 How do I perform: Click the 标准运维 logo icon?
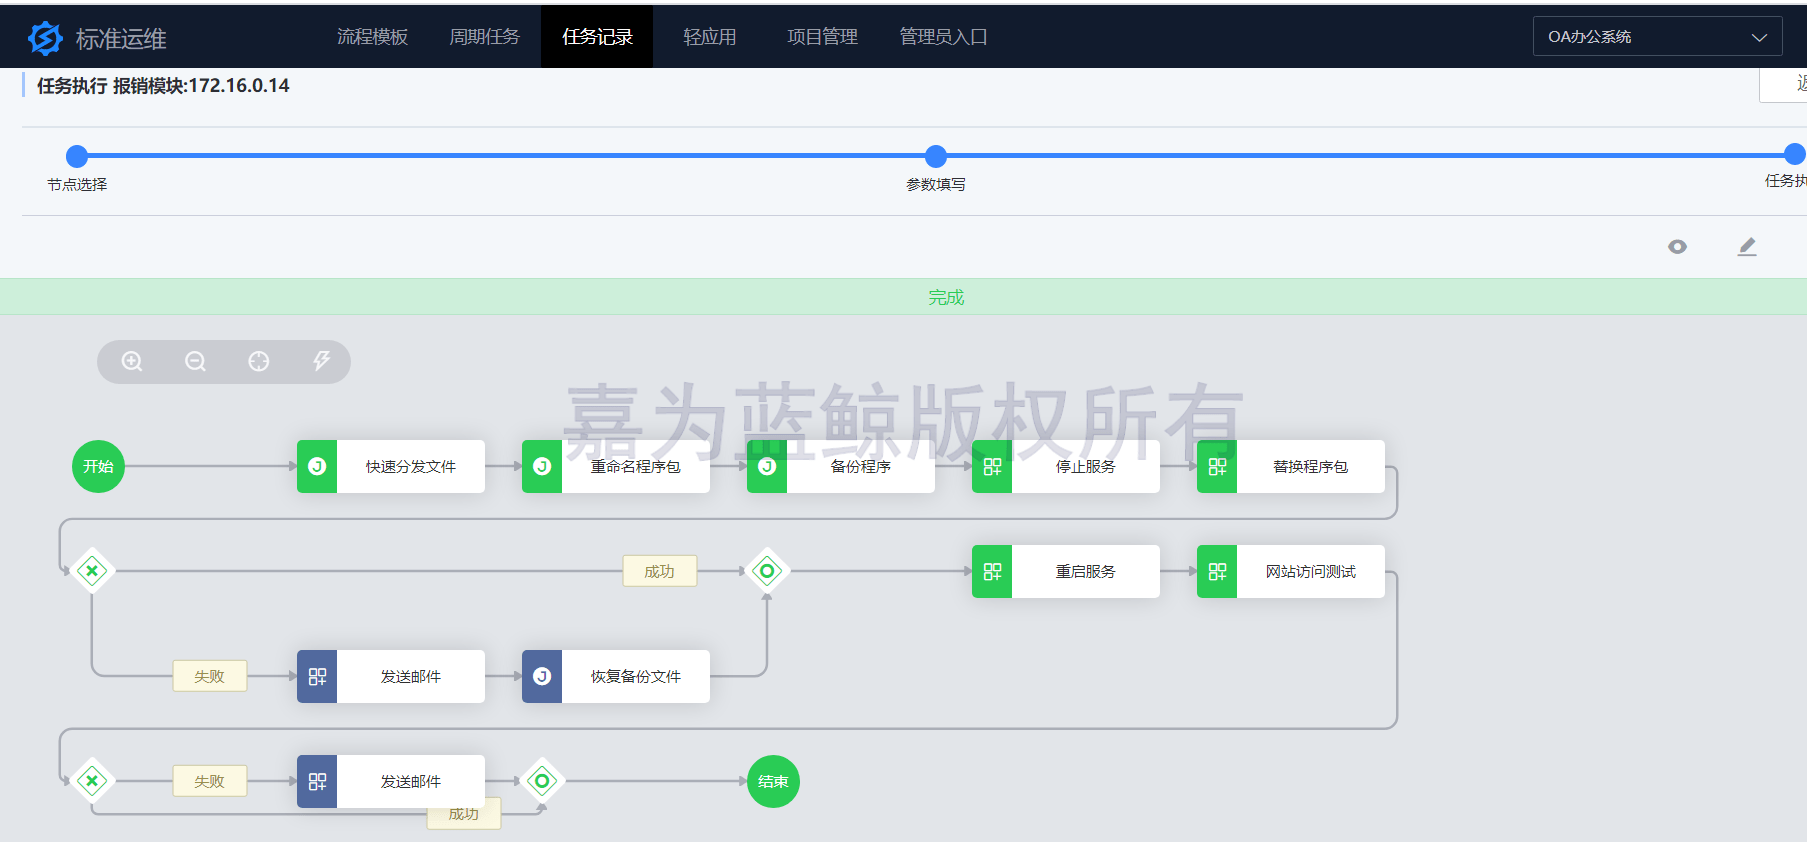45,38
